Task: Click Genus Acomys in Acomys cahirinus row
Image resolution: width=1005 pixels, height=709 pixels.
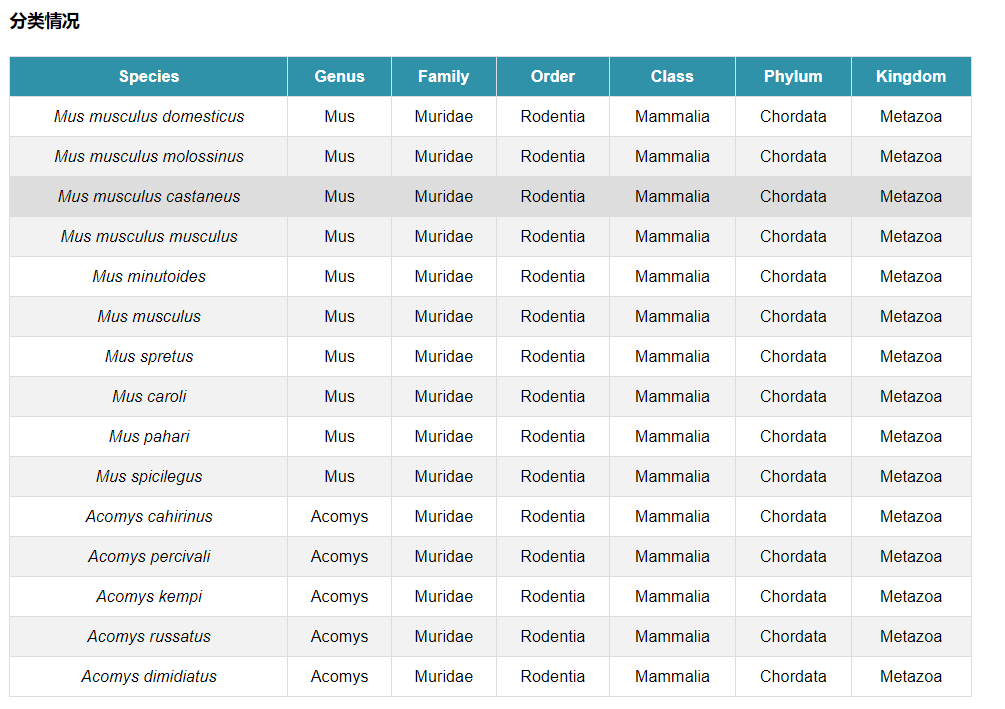Action: pos(340,517)
